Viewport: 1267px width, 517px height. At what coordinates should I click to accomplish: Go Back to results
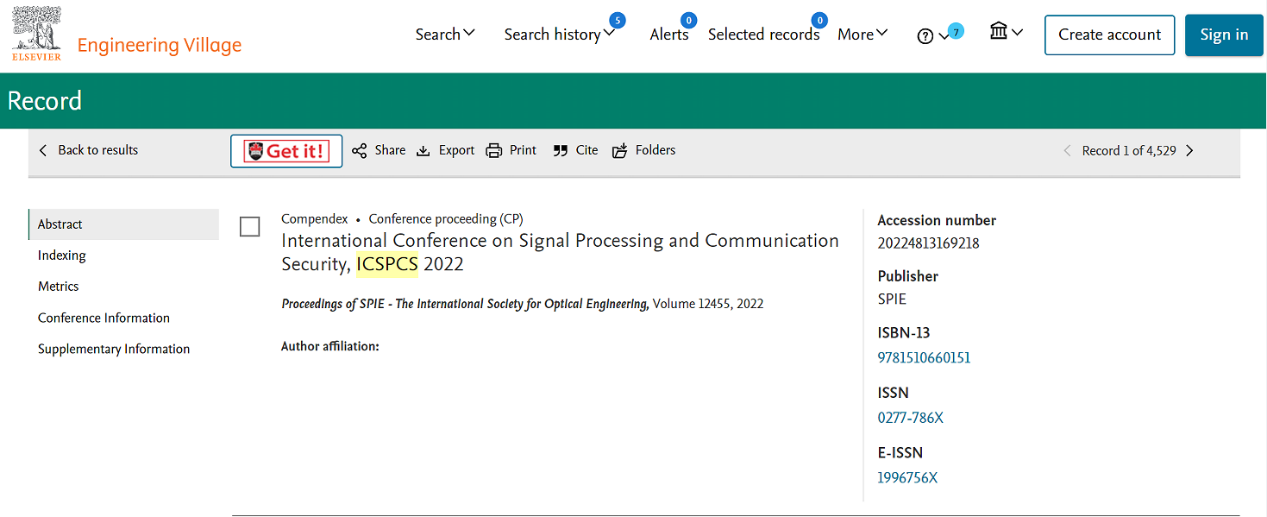(88, 150)
